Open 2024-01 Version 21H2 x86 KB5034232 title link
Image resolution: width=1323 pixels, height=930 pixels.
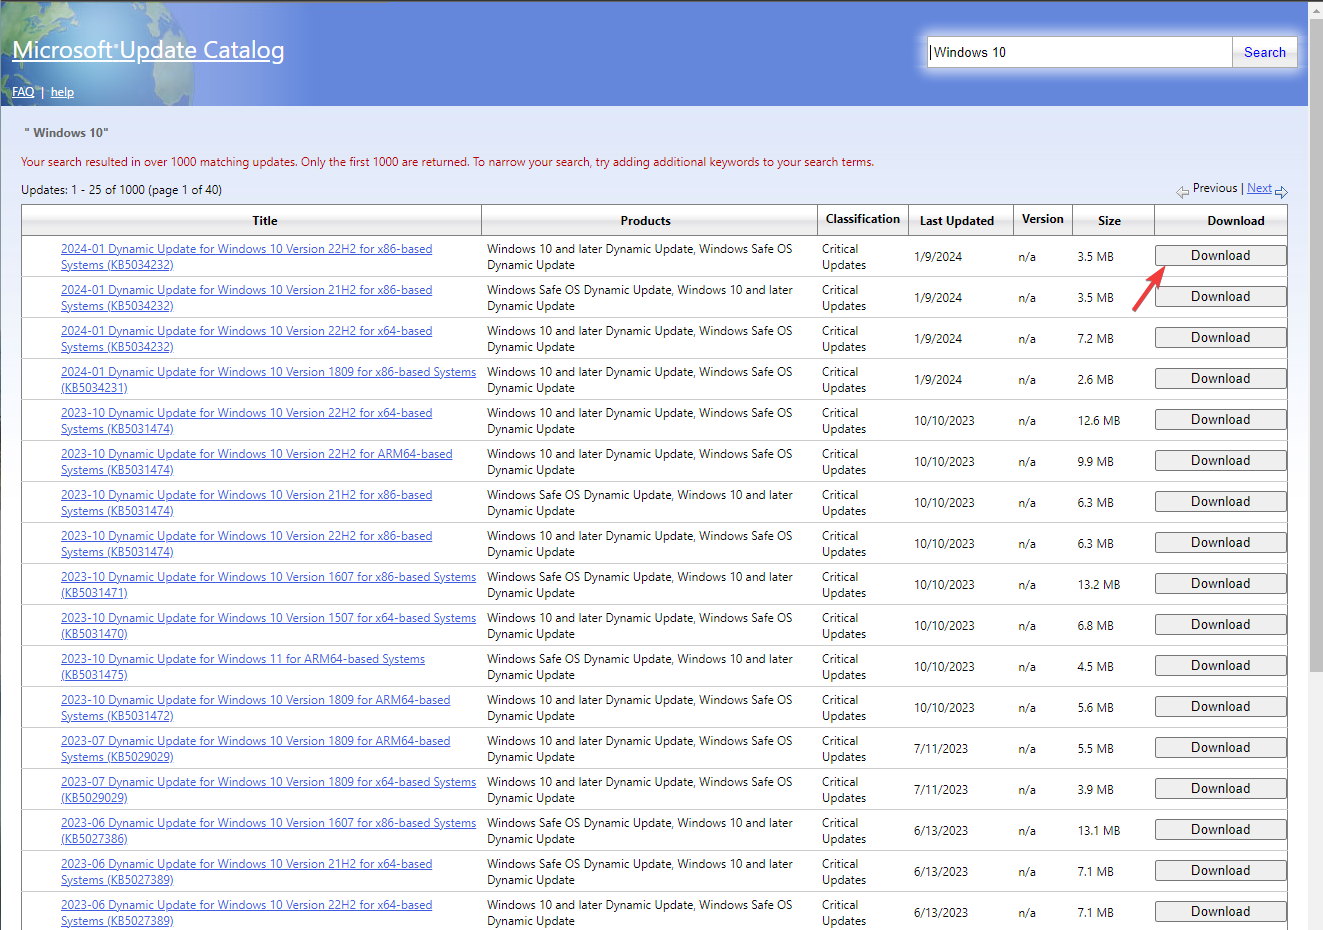(246, 298)
